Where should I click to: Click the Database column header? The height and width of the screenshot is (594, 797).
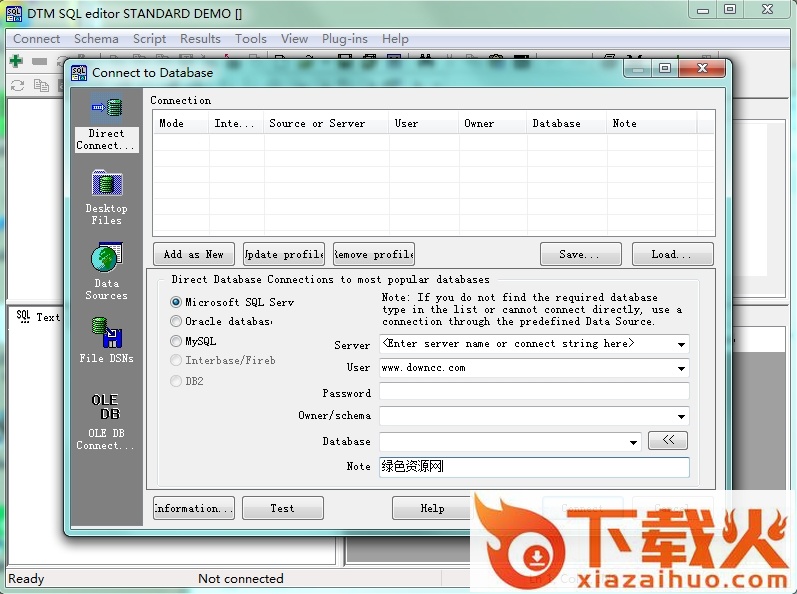tap(567, 123)
